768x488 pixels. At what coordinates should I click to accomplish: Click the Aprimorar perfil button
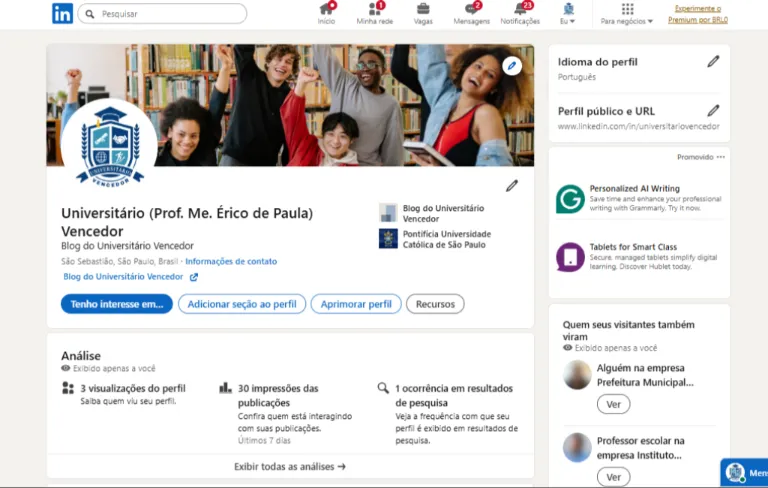click(x=356, y=304)
